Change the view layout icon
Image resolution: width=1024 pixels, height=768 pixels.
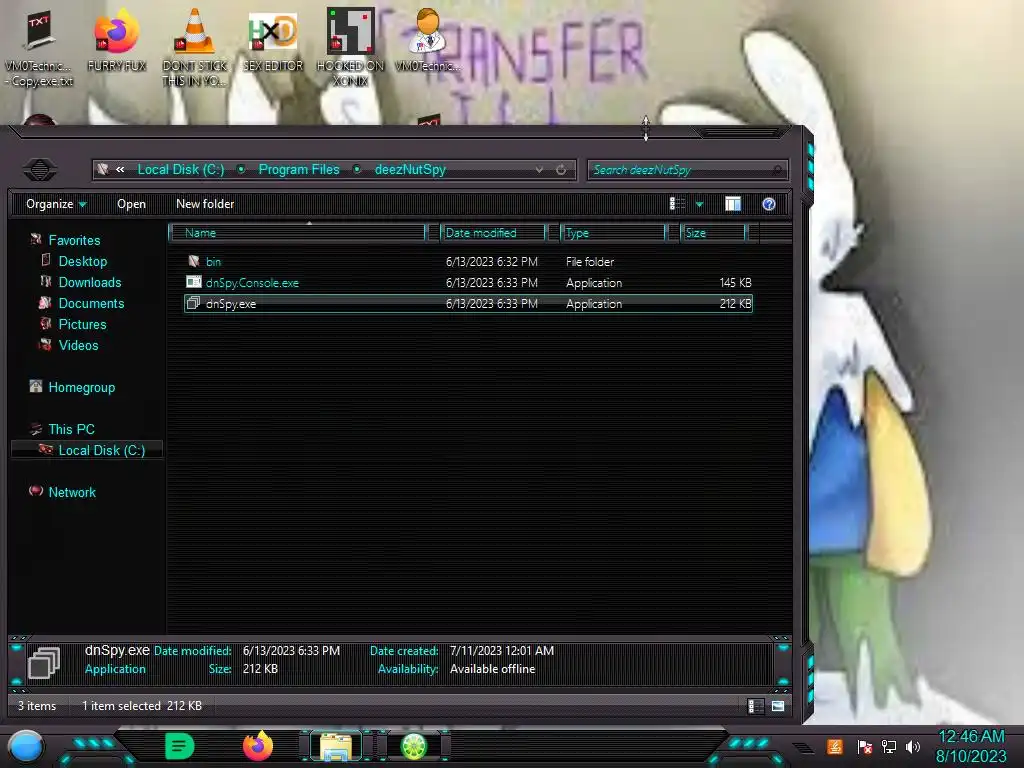click(677, 204)
